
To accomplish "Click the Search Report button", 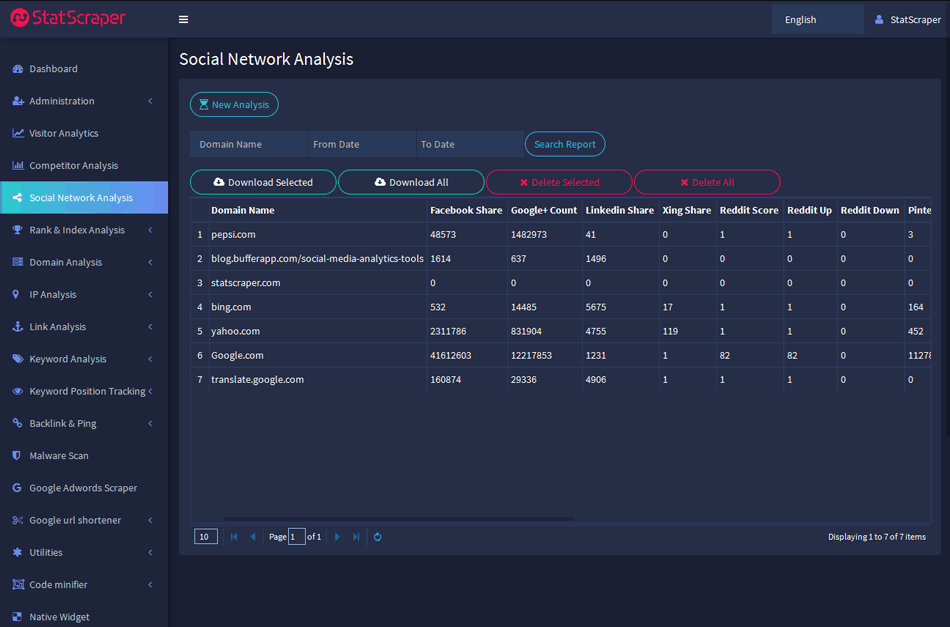I will tap(565, 144).
